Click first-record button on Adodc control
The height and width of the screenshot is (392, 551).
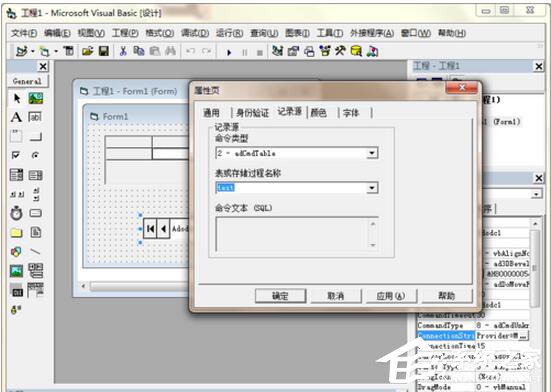[150, 229]
